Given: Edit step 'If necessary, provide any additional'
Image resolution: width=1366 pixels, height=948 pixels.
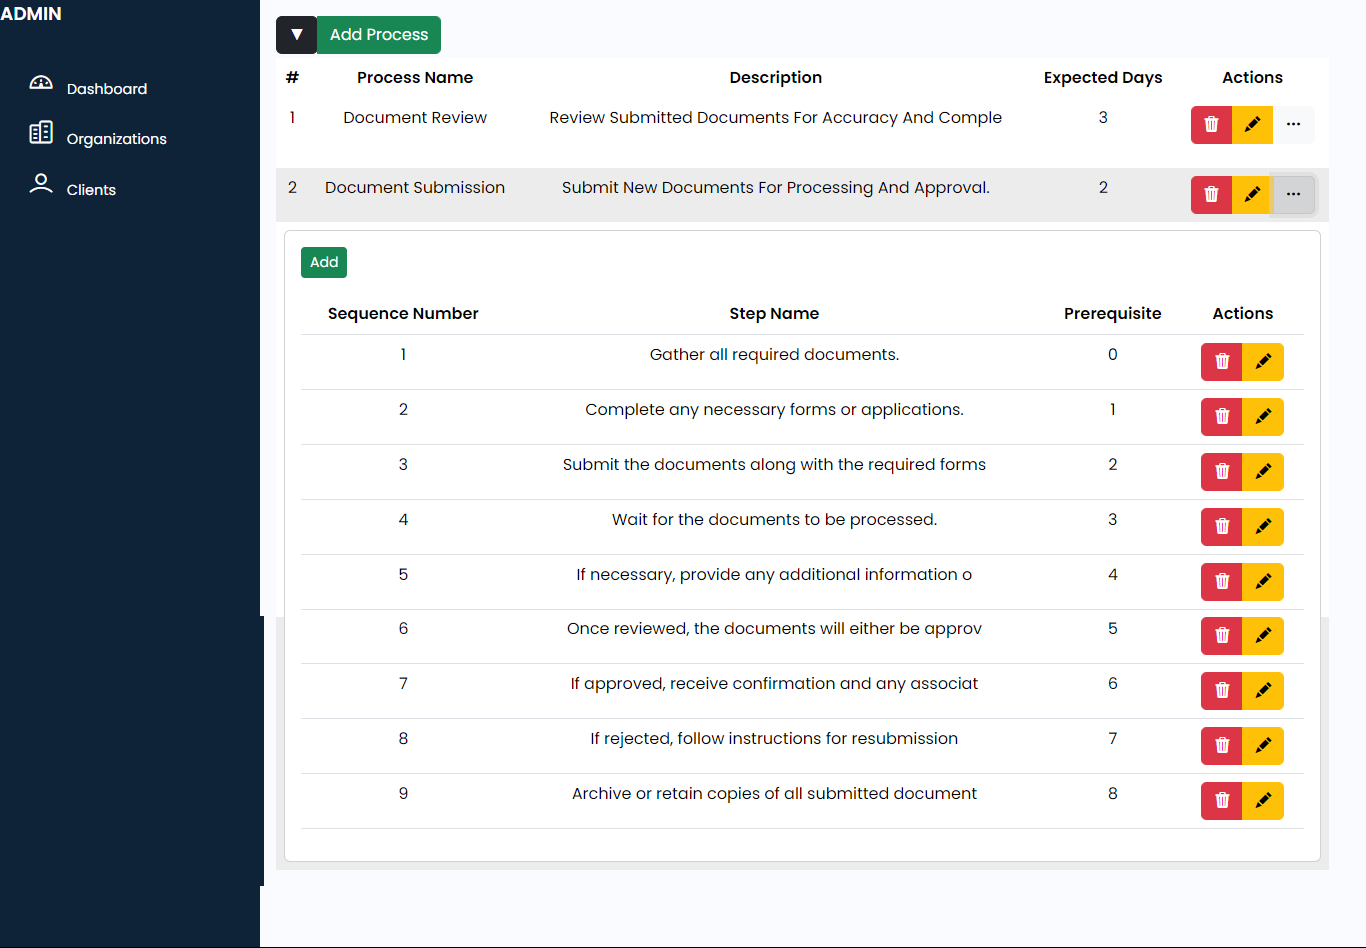Looking at the screenshot, I should coord(1263,582).
